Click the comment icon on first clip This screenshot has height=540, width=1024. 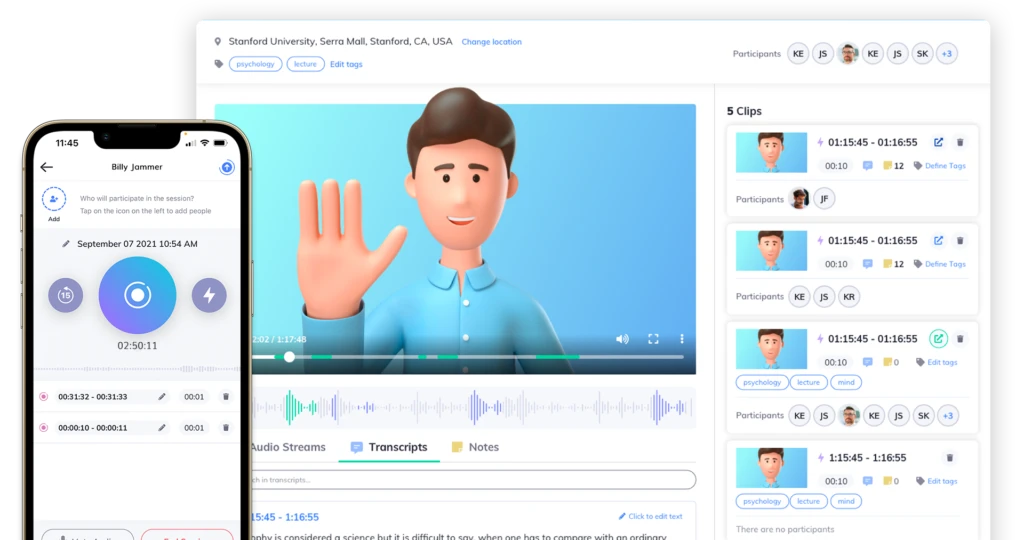[x=867, y=166]
